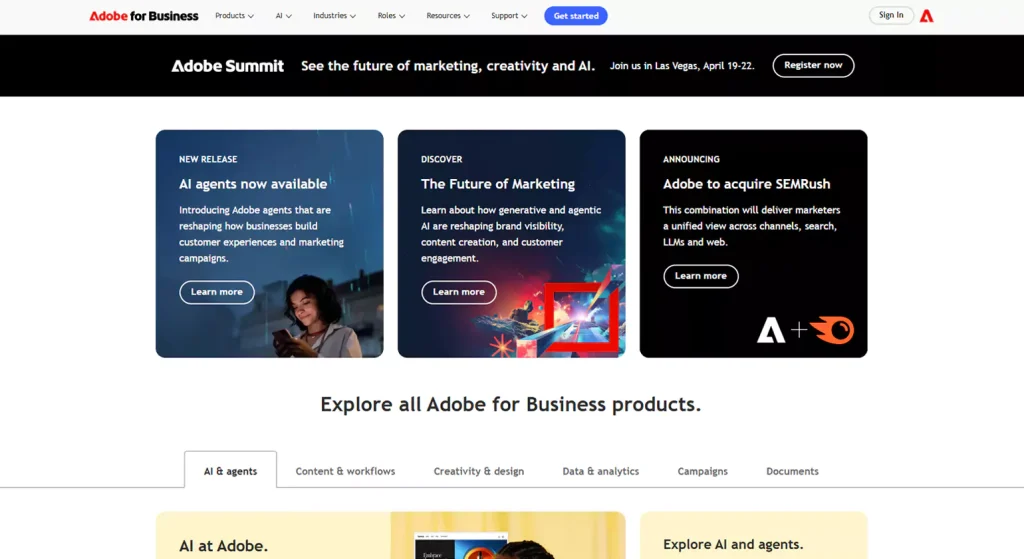Viewport: 1024px width, 559px height.
Task: Open the Roles dropdown menu
Action: pyautogui.click(x=391, y=16)
